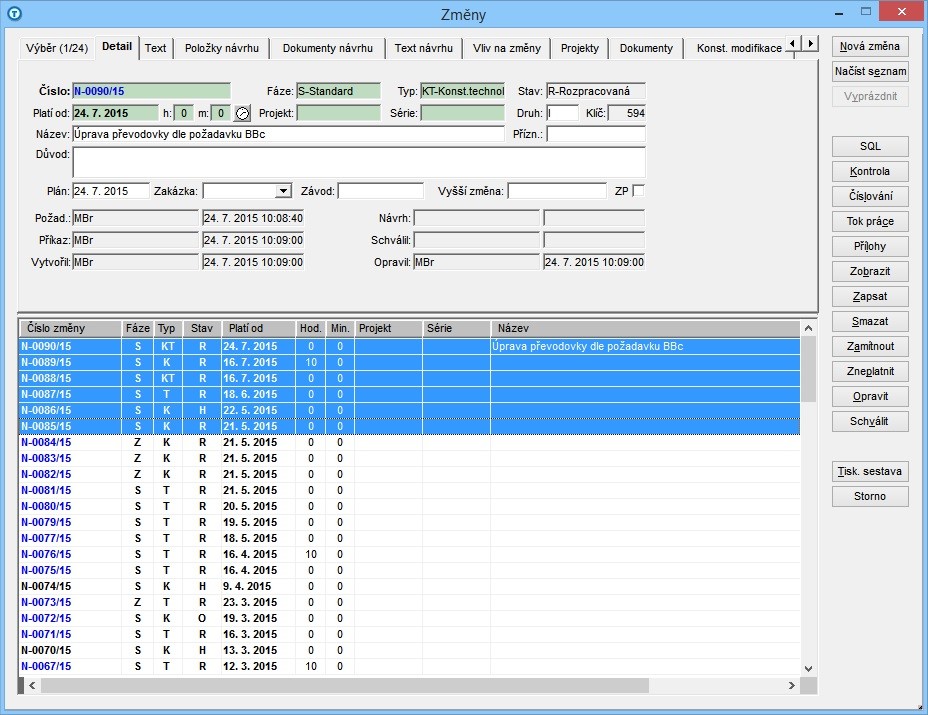Toggle the ZP checkbox
The image size is (928, 715).
pos(639,191)
